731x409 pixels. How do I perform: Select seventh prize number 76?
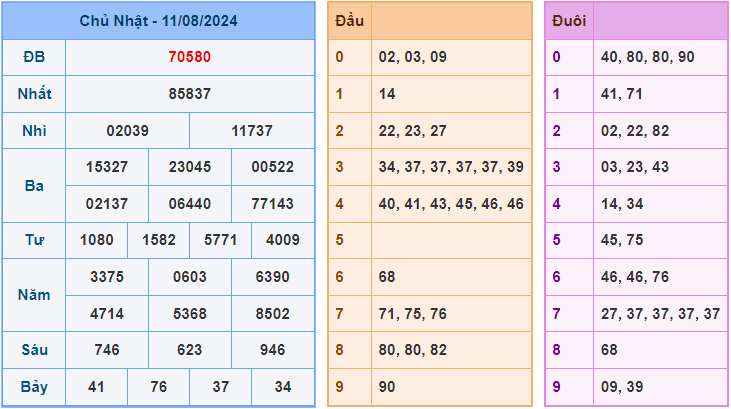click(x=158, y=387)
